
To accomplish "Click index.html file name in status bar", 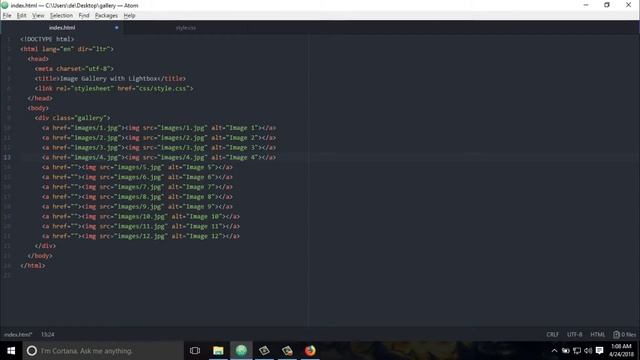I will (x=18, y=334).
